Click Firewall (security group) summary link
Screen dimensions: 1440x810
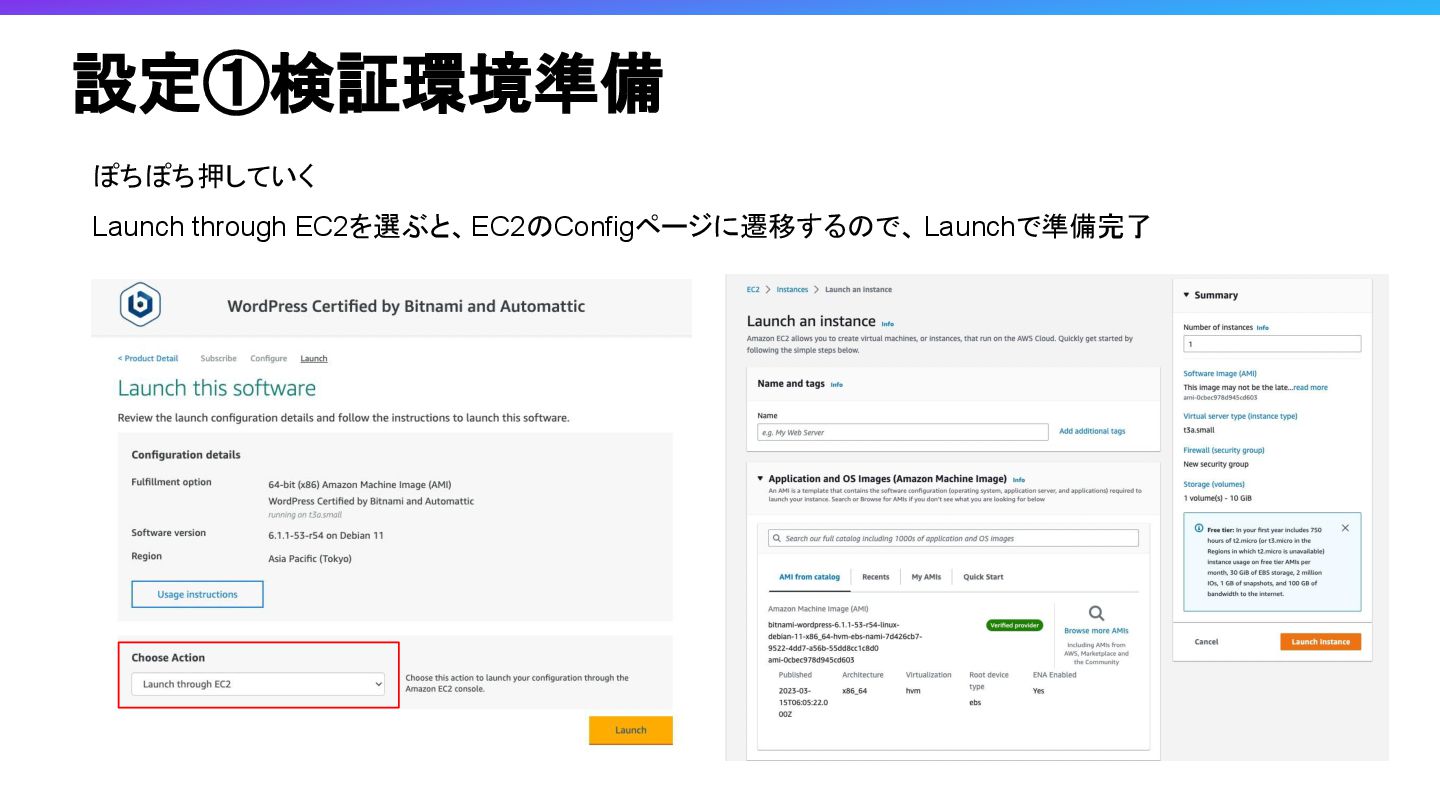[x=1224, y=450]
